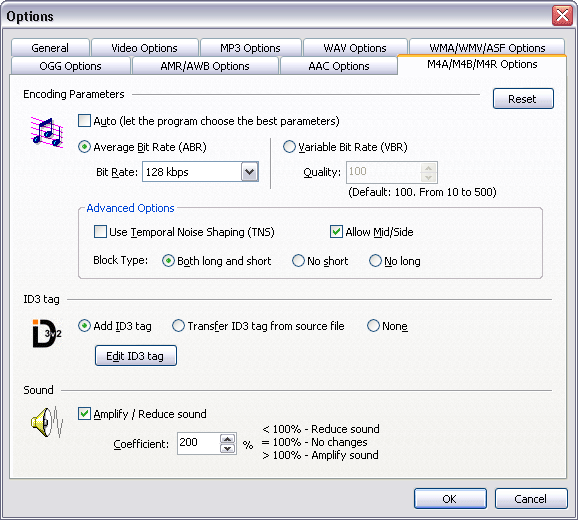Select the M4A/M4B/M4R Options tab

pos(482,64)
